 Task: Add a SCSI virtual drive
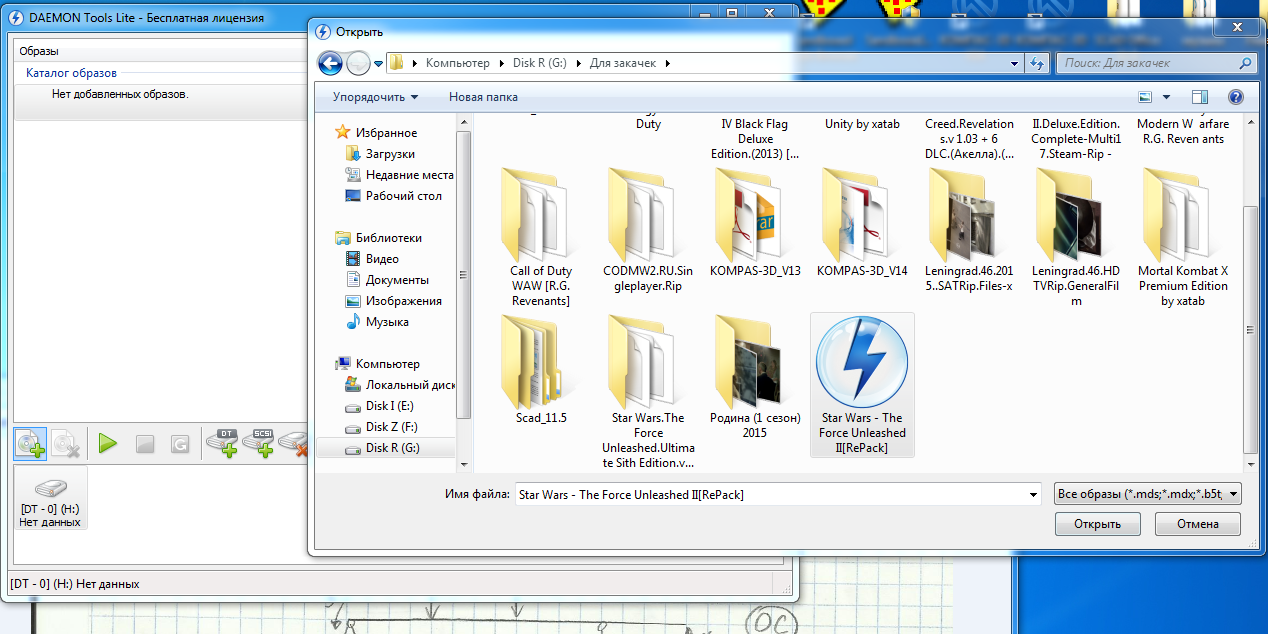coord(258,444)
